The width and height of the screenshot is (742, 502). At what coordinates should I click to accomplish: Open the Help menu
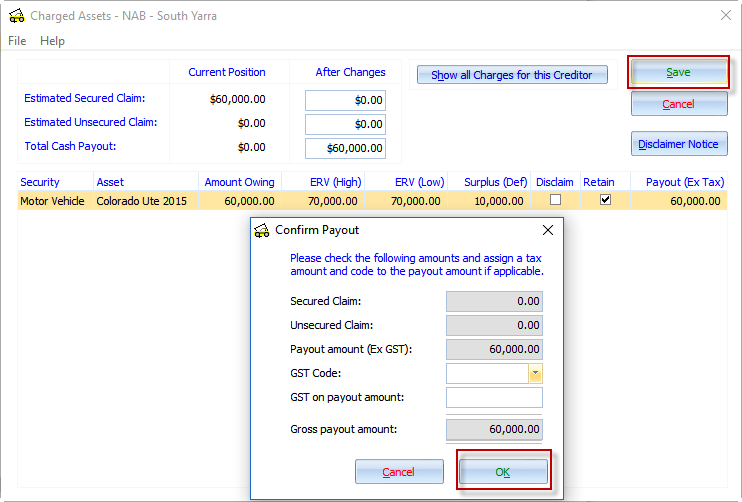coord(52,41)
